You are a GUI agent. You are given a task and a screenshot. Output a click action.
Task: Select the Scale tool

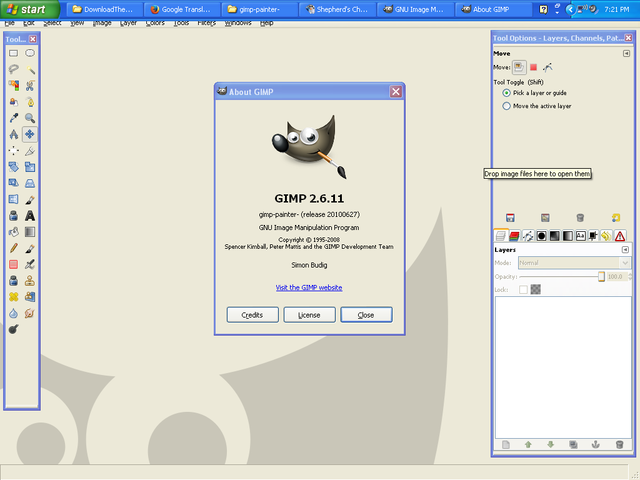pyautogui.click(x=30, y=167)
